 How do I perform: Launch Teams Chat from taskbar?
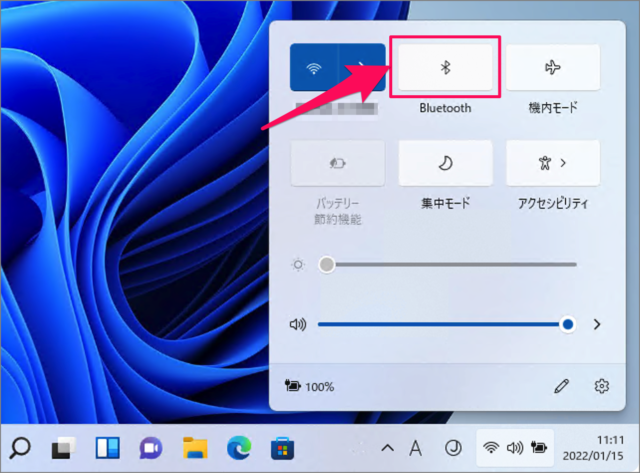(152, 447)
